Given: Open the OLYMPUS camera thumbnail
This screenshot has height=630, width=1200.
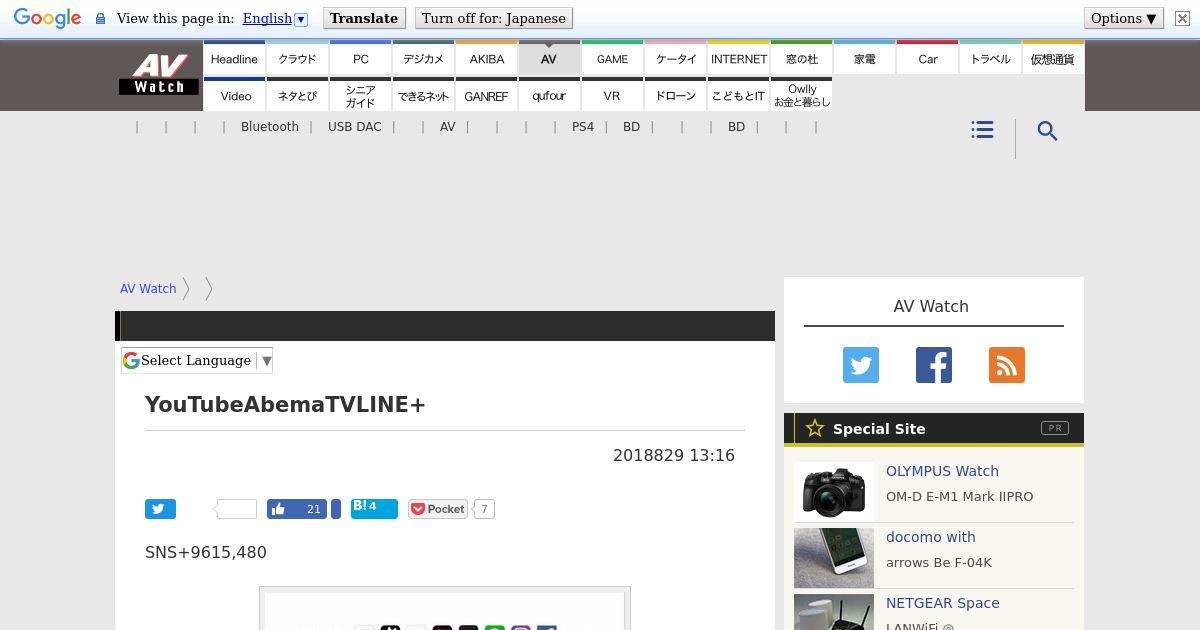Looking at the screenshot, I should pos(834,492).
